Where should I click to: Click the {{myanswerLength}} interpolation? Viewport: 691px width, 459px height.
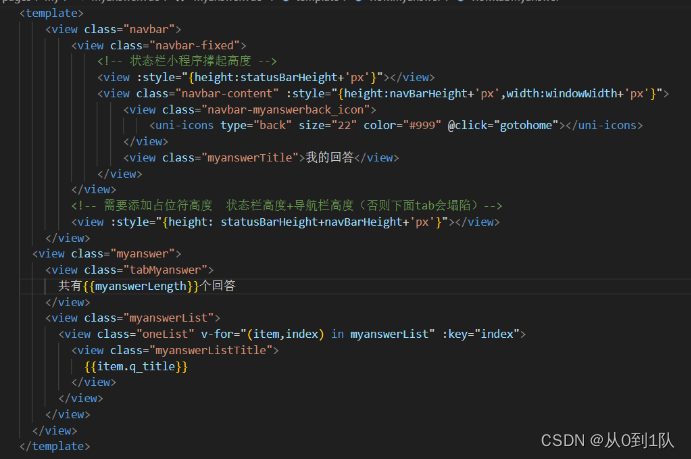(141, 286)
